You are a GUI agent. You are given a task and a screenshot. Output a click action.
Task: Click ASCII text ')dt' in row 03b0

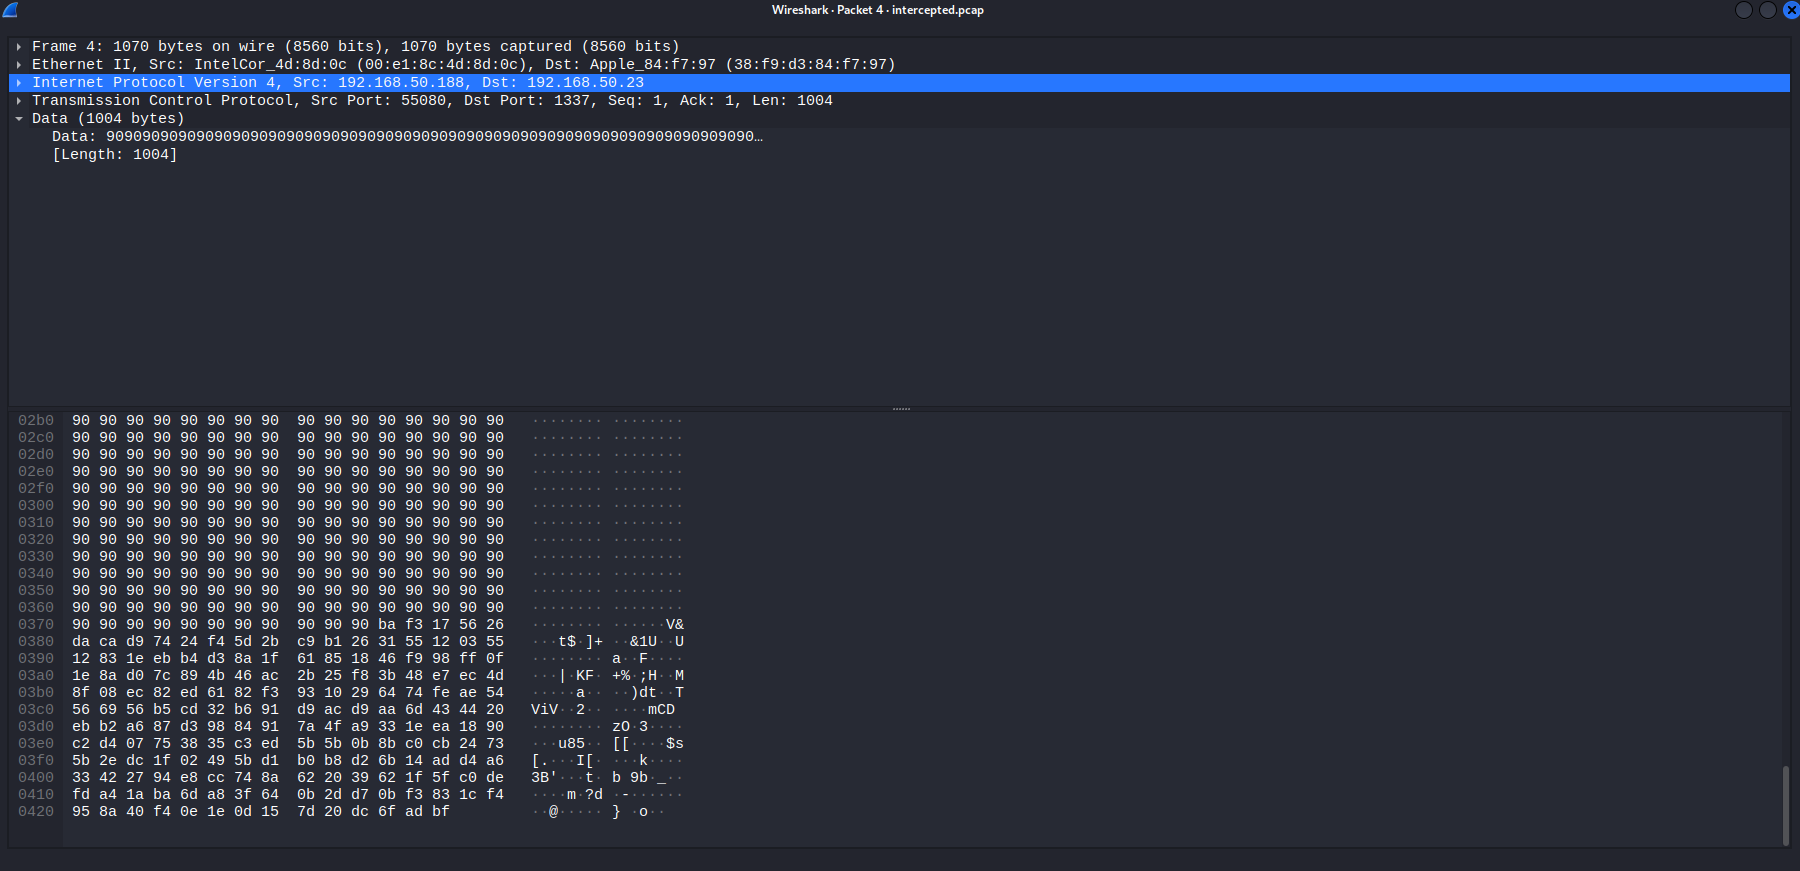coord(643,693)
